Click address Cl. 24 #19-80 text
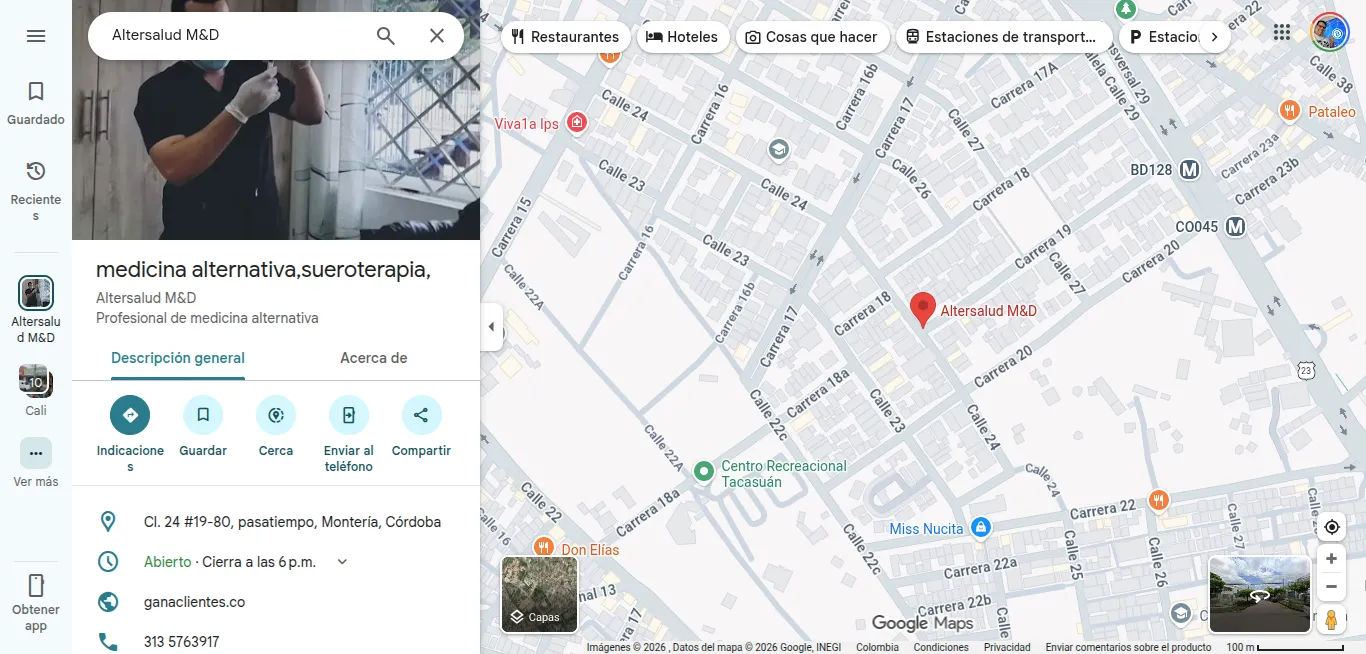The image size is (1366, 654). pyautogui.click(x=292, y=522)
